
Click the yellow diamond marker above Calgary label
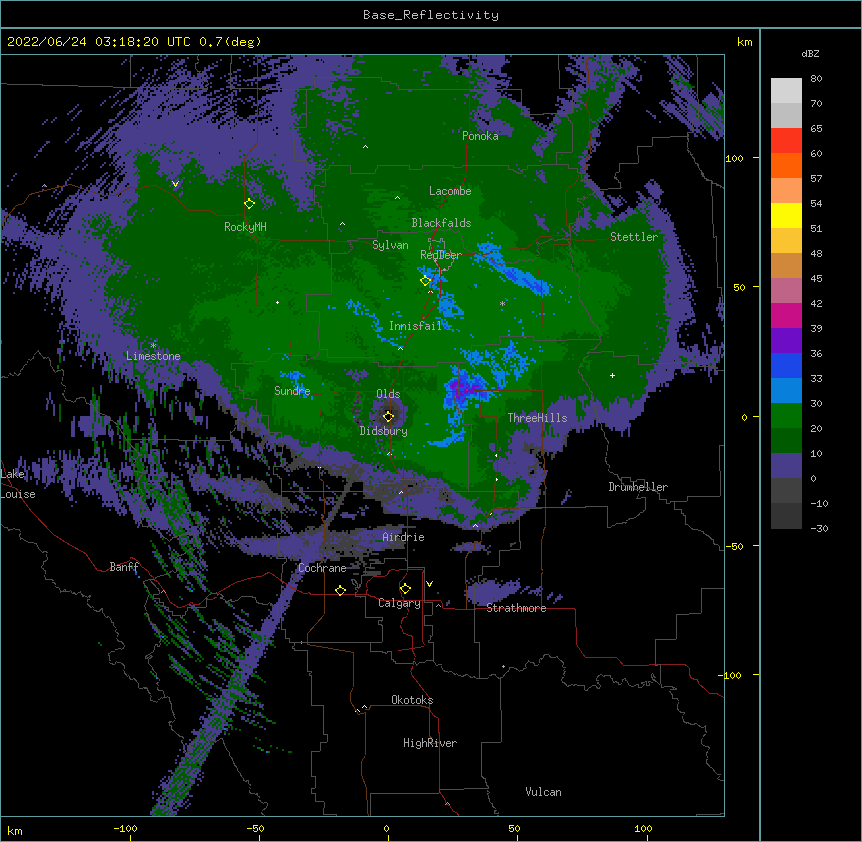[405, 589]
